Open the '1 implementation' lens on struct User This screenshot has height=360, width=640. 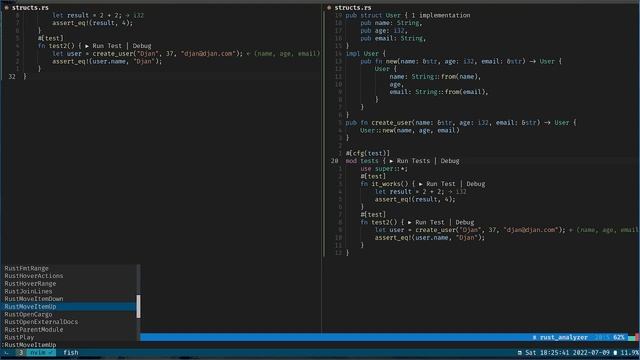click(x=441, y=16)
